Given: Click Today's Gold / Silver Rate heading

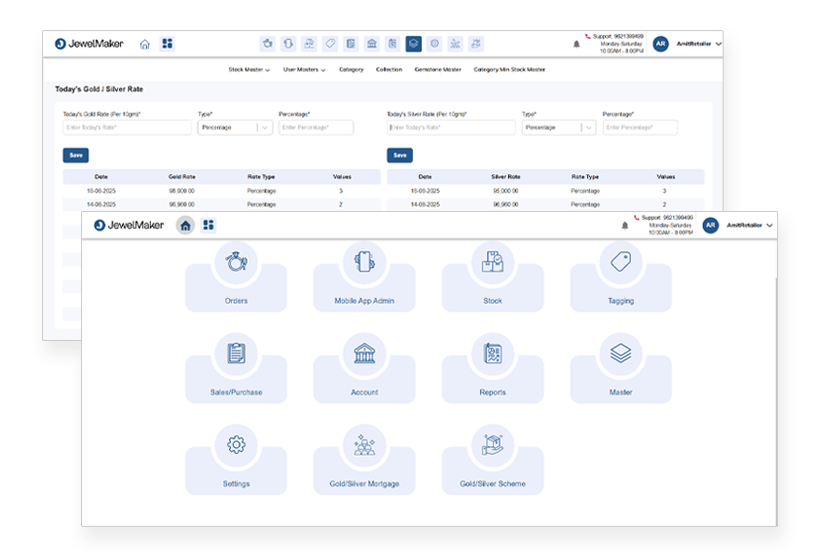Looking at the screenshot, I should coord(99,89).
